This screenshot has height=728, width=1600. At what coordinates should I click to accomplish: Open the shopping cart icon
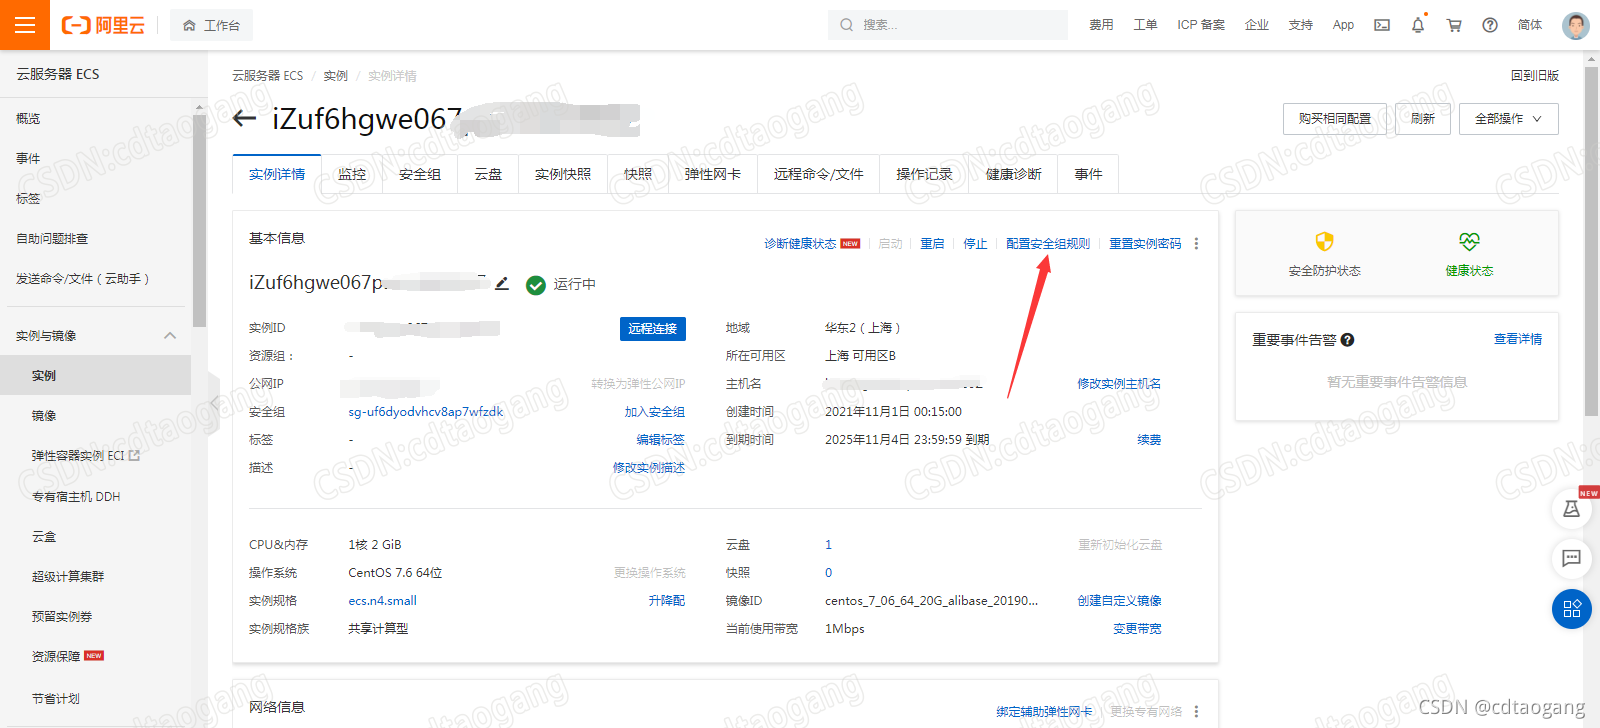(1454, 25)
